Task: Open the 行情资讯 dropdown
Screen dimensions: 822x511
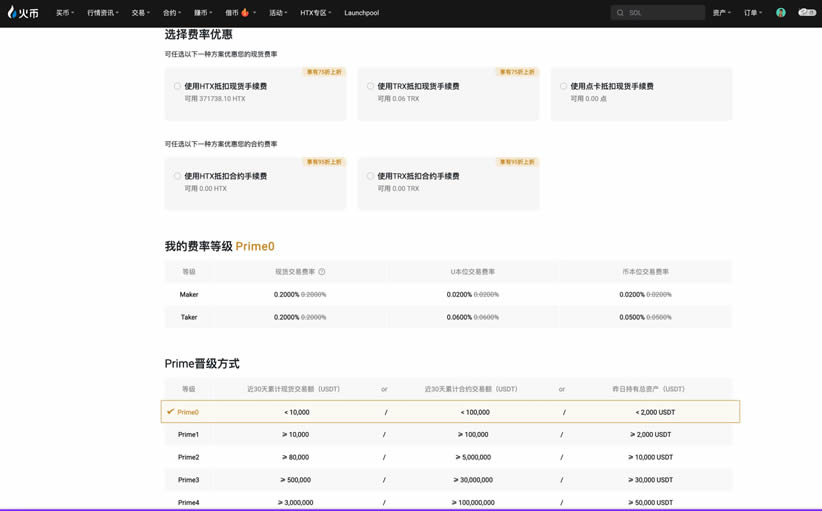Action: (102, 13)
